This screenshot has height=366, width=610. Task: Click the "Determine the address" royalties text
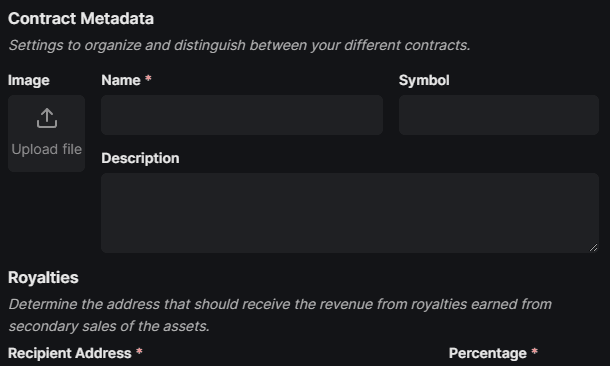(280, 304)
